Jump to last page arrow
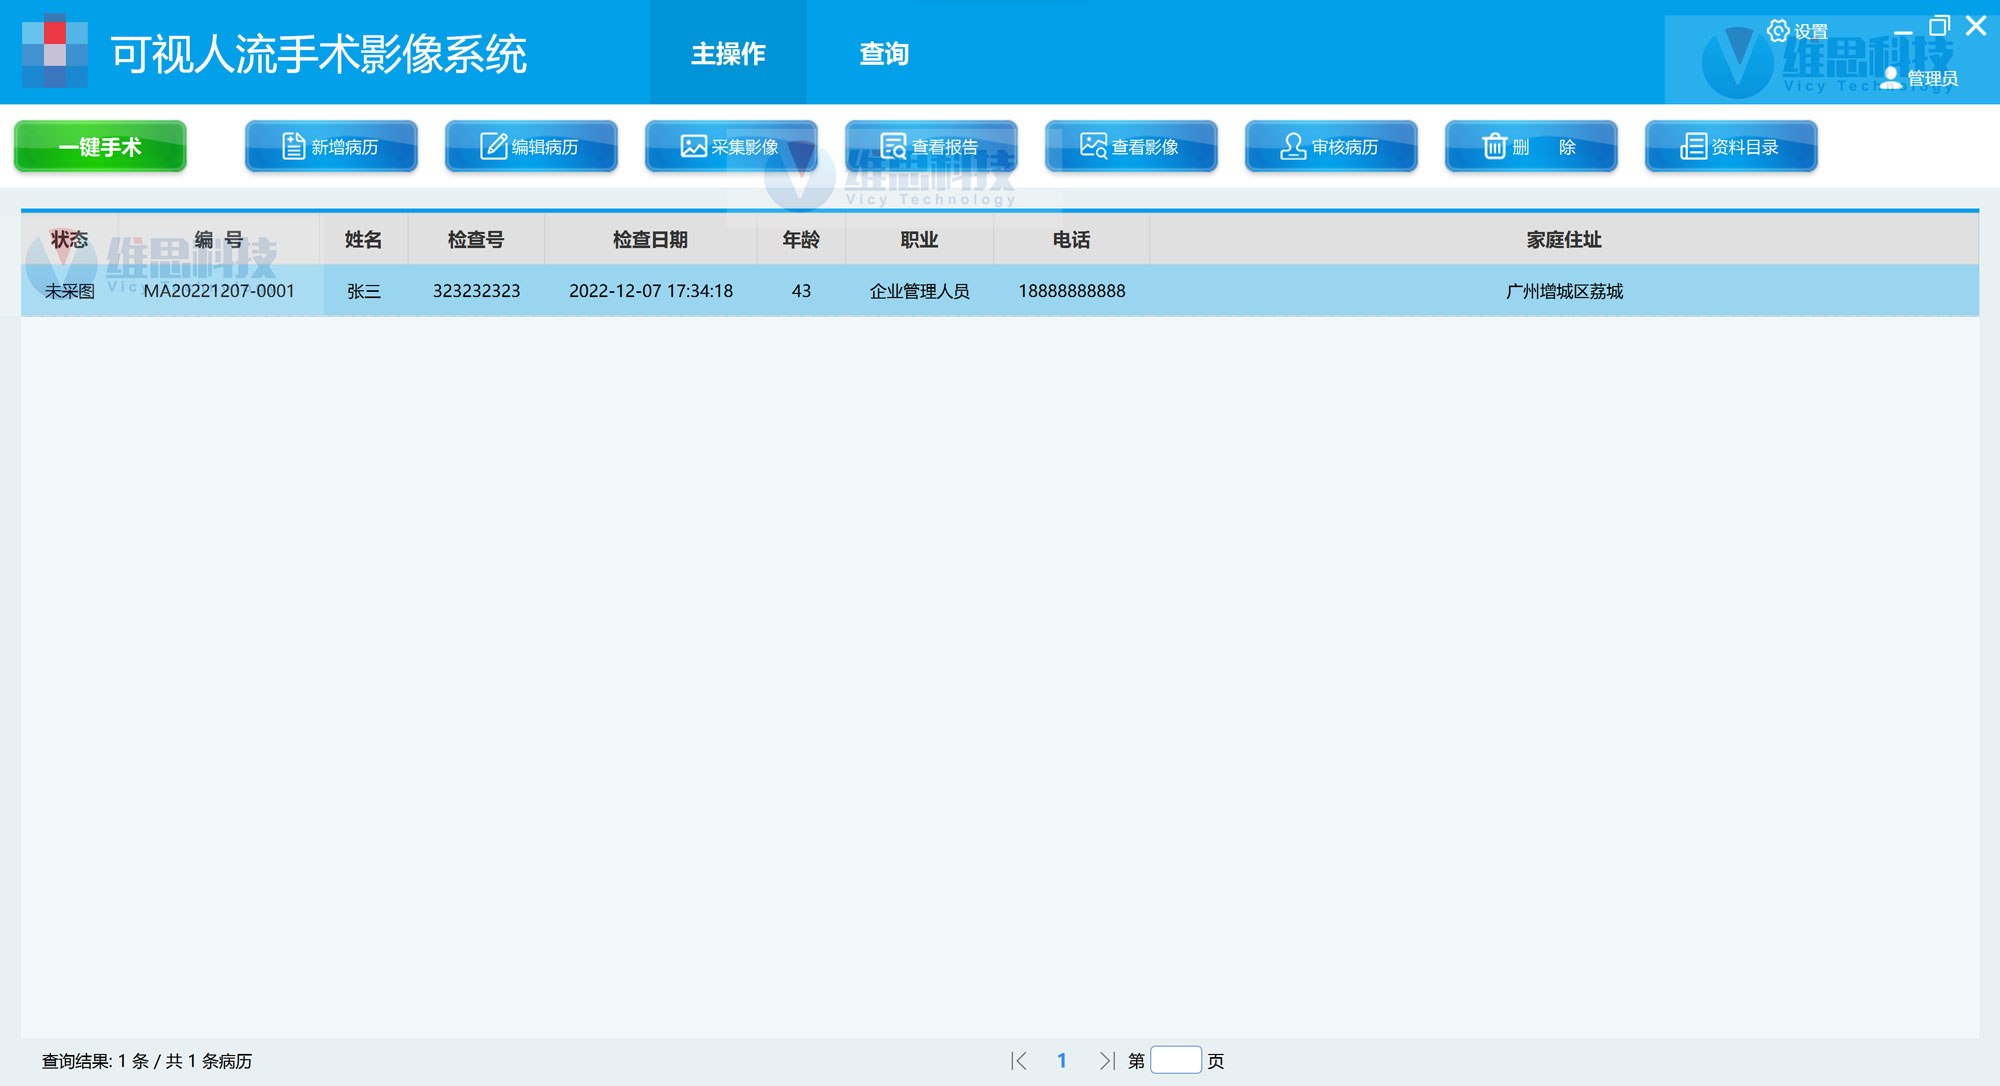2000x1086 pixels. tap(1106, 1061)
